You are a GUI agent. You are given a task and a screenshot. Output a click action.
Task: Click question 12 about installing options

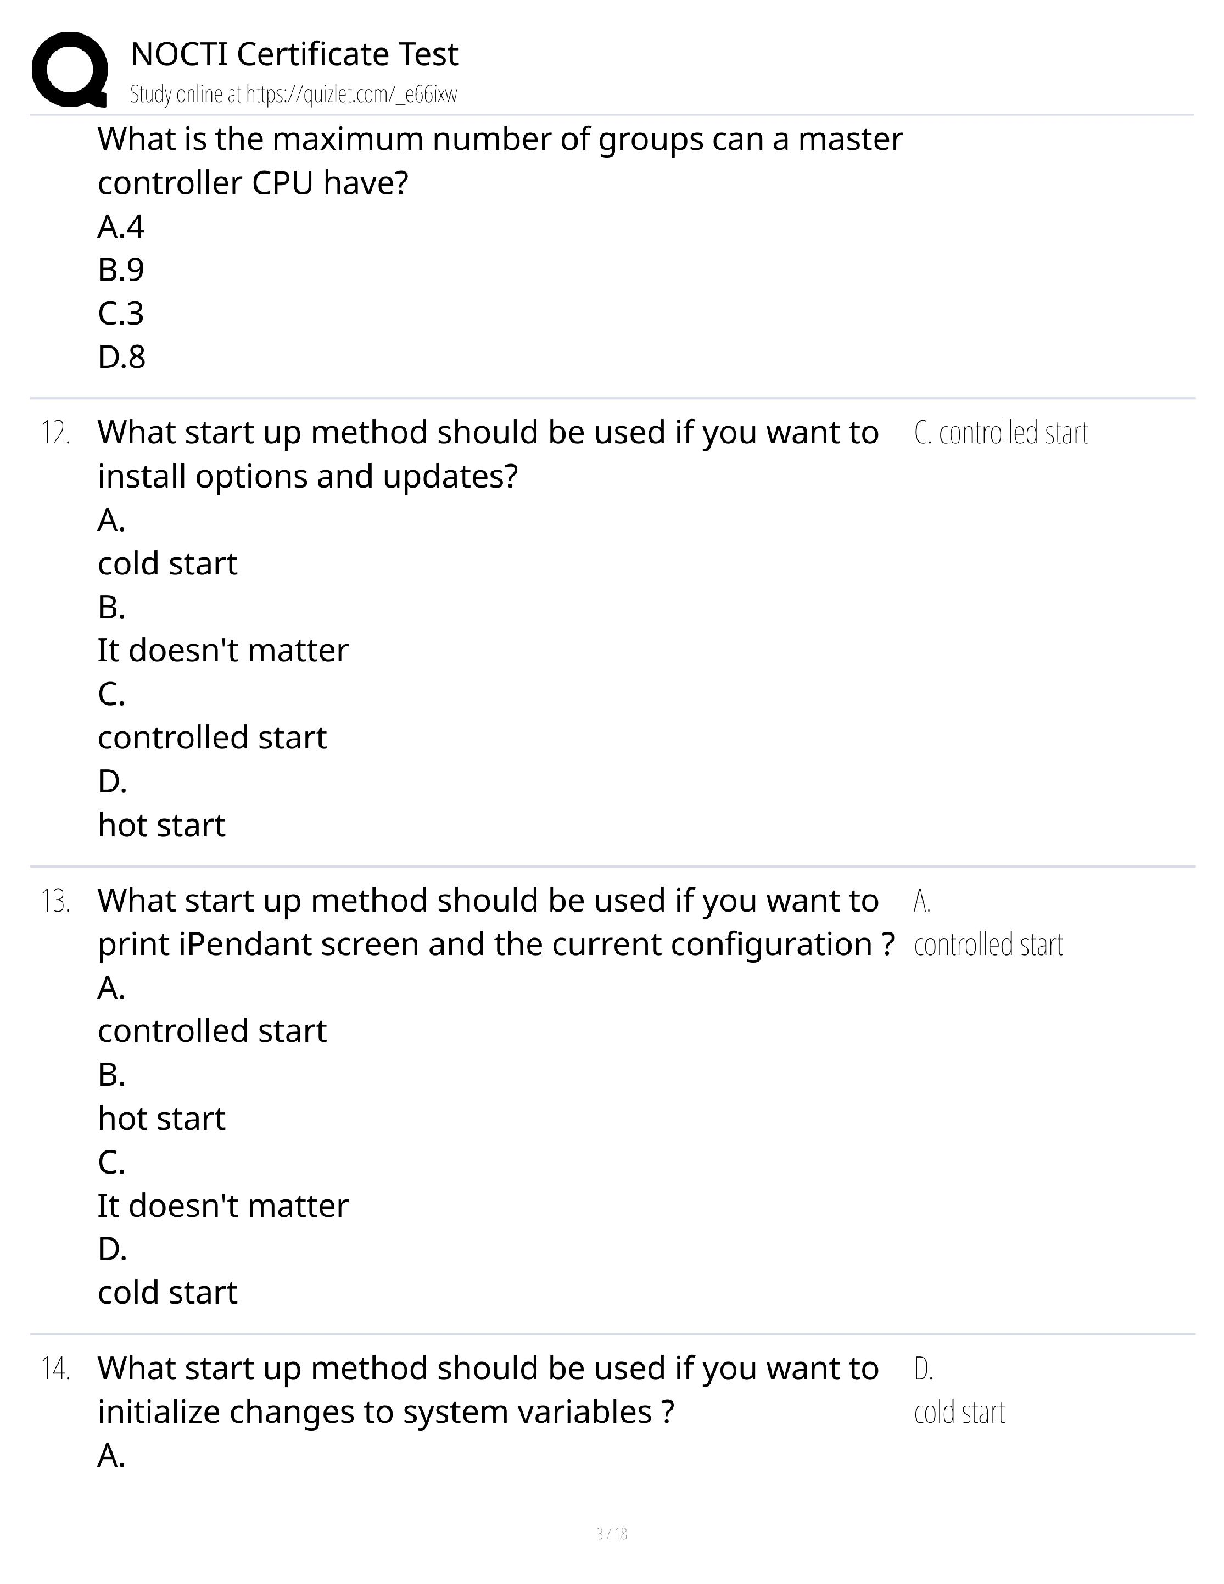pyautogui.click(x=487, y=453)
